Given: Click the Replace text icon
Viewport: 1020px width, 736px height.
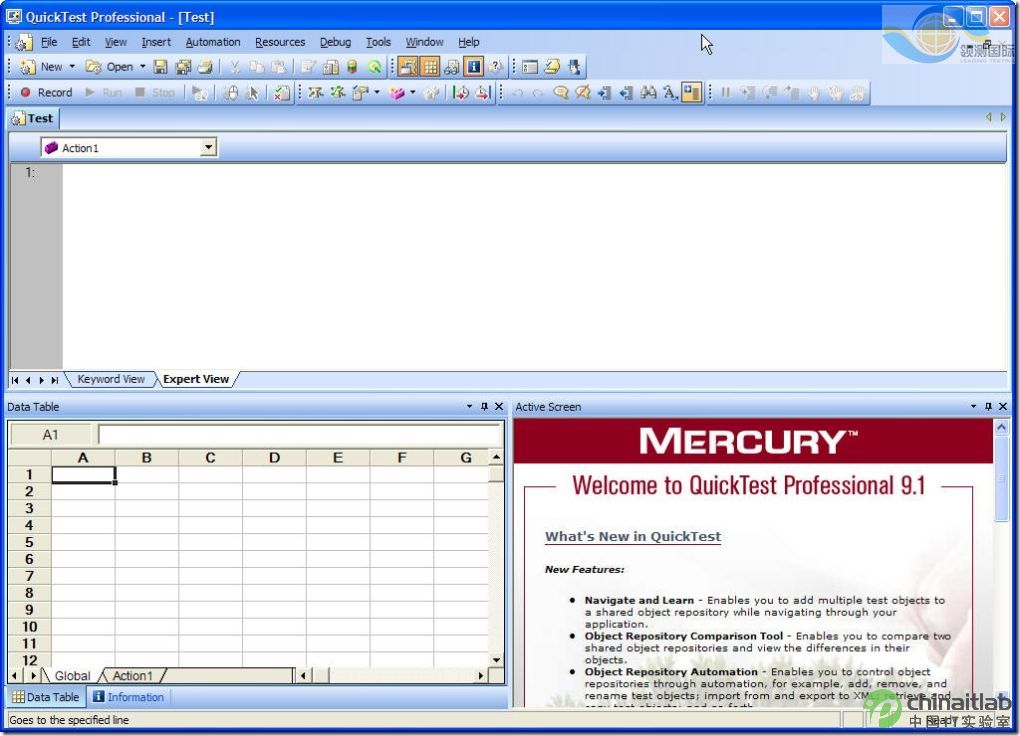Looking at the screenshot, I should tap(669, 92).
